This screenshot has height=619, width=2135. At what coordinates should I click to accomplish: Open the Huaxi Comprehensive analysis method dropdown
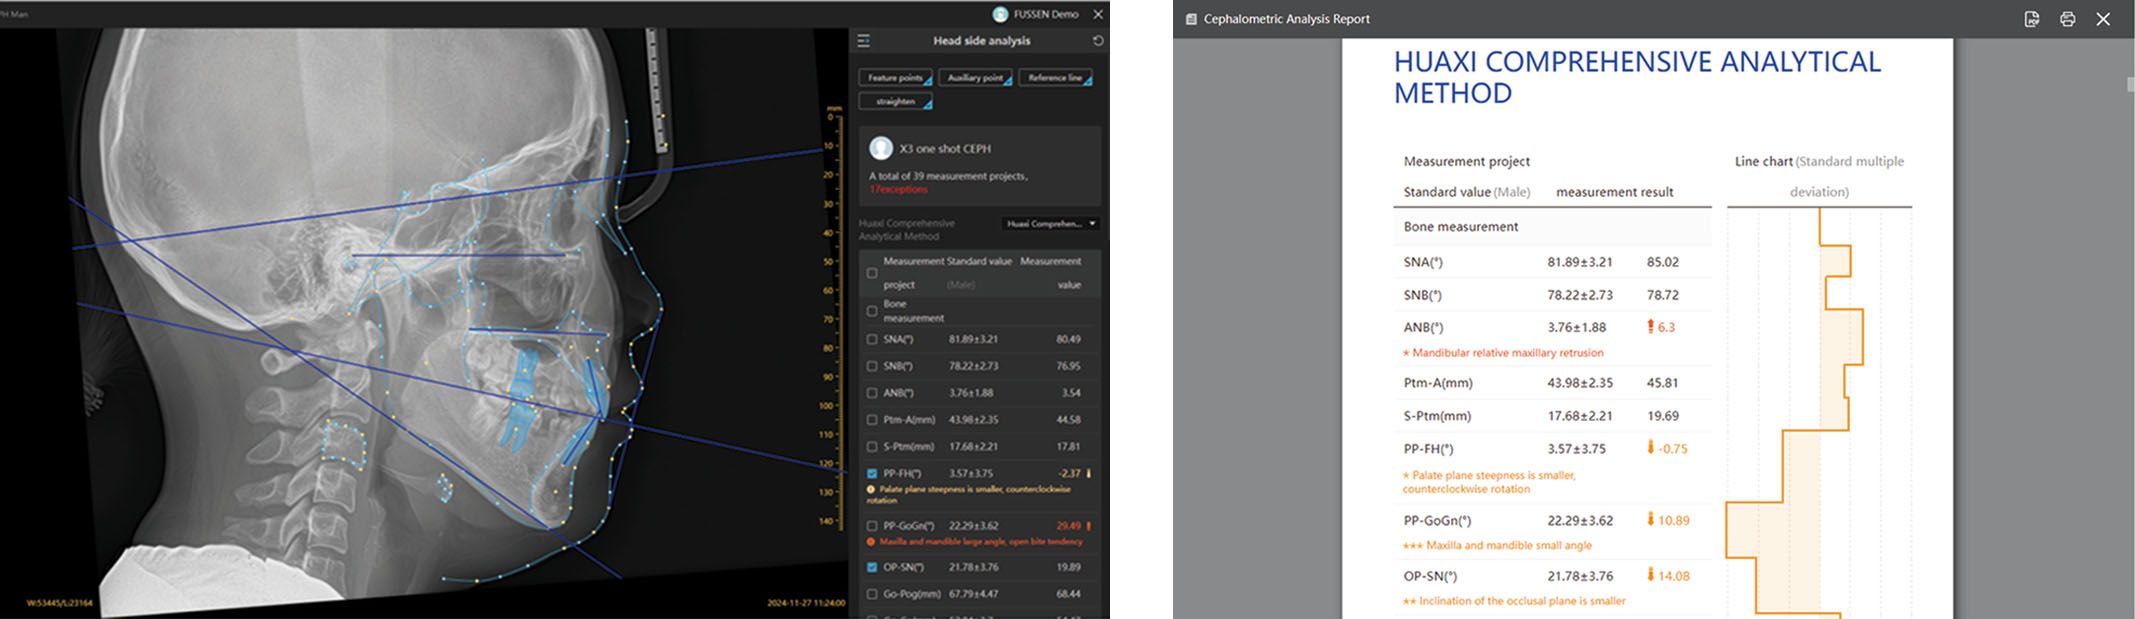pyautogui.click(x=1052, y=224)
